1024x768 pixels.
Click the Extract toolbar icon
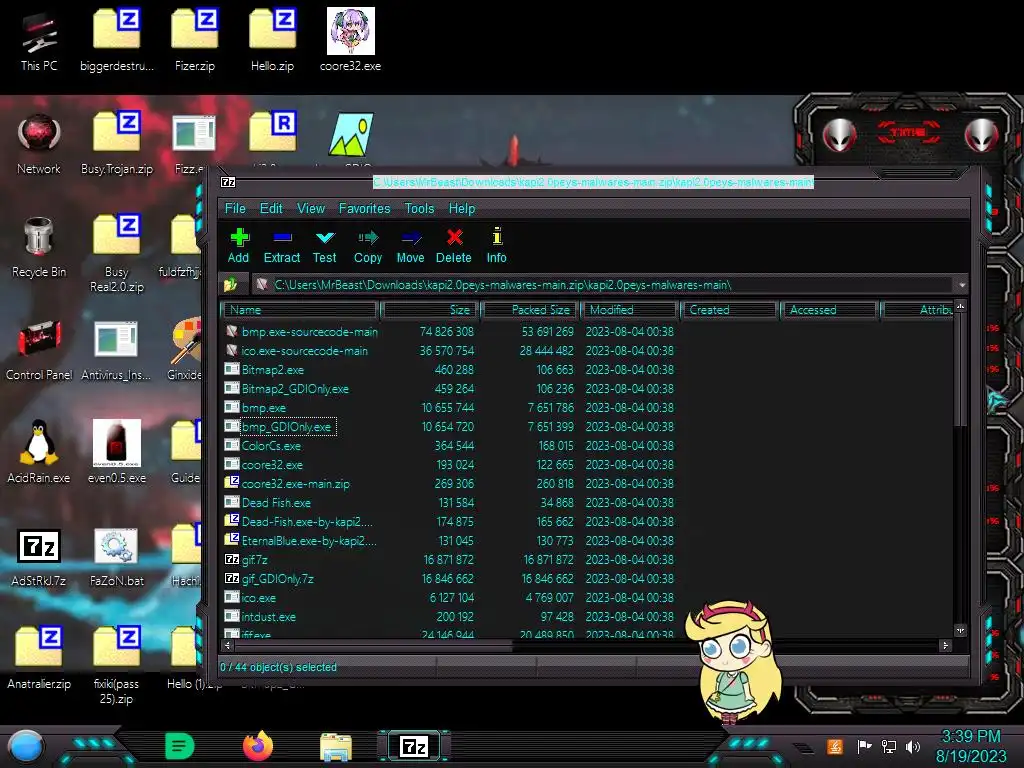[x=282, y=246]
